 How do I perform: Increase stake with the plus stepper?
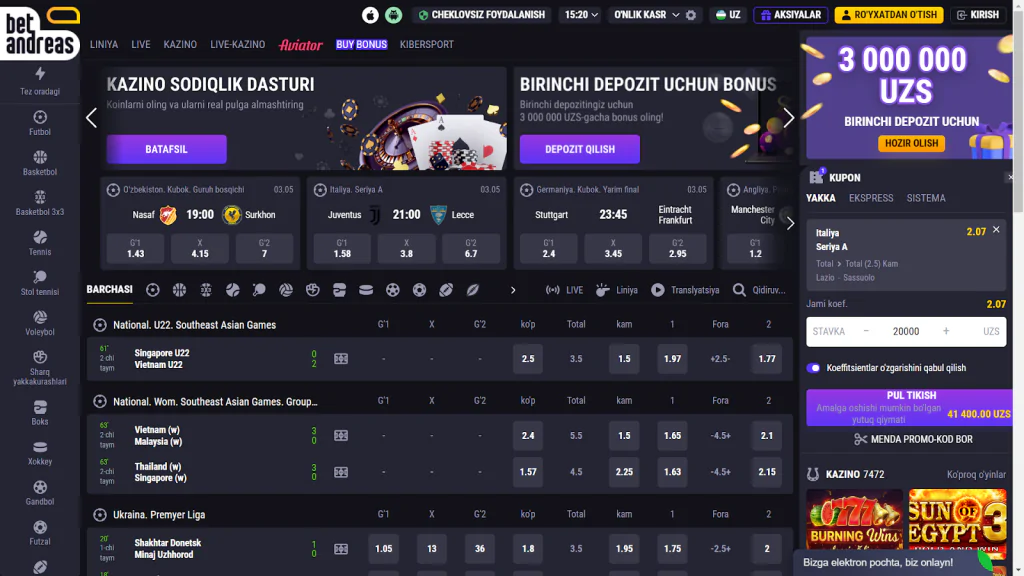[946, 331]
